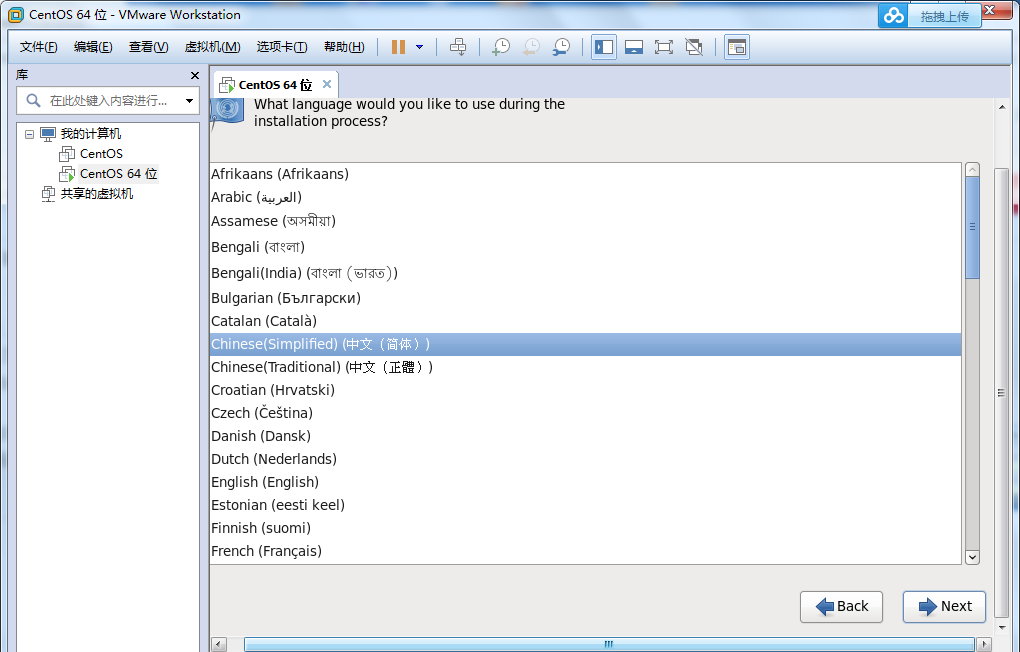
Task: Select Chinese(Simplified) language
Action: (x=585, y=344)
